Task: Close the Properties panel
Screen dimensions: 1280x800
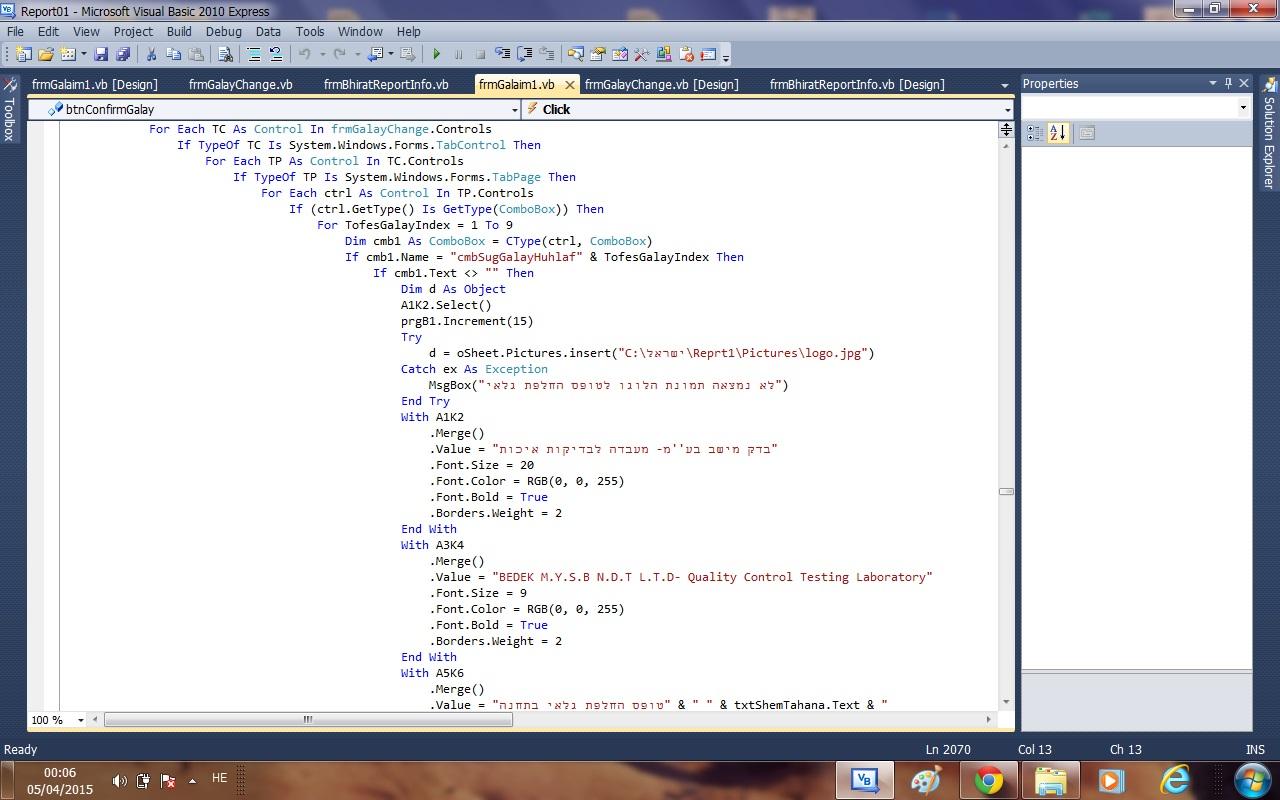Action: point(1244,83)
